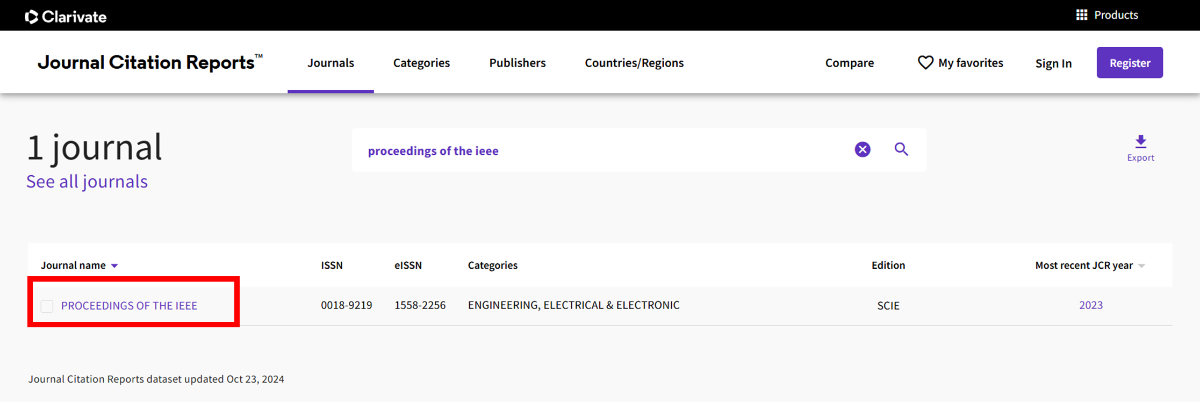Open the Categories tab

click(421, 63)
